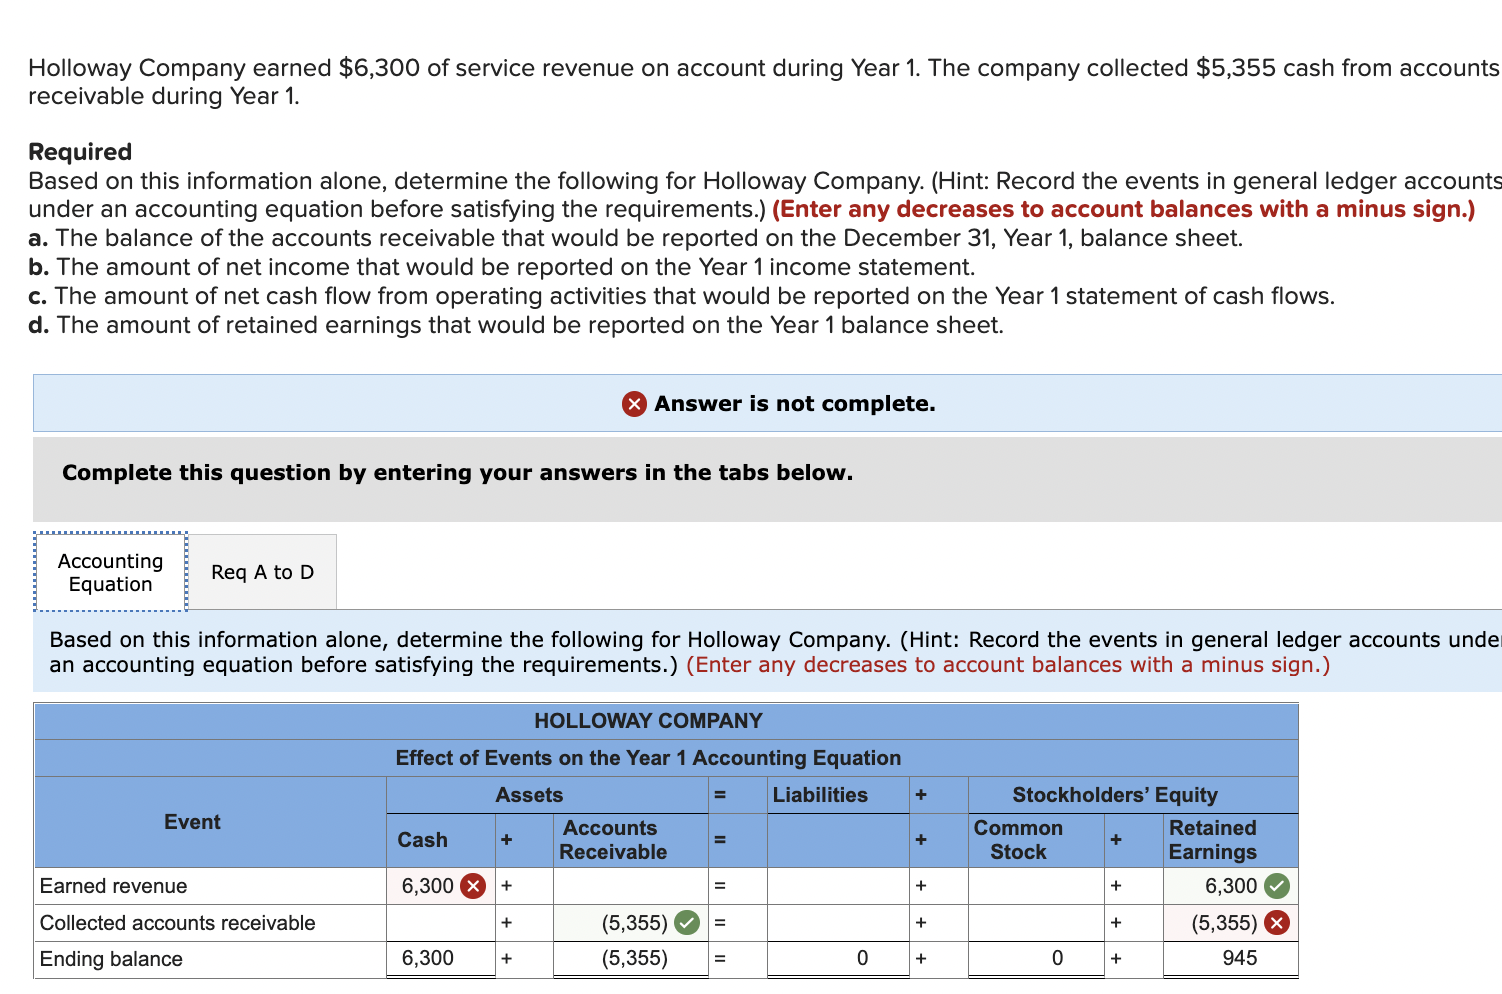Image resolution: width=1502 pixels, height=994 pixels.
Task: Select the empty Accounts Receivable cell for Earned revenue
Action: (x=630, y=886)
